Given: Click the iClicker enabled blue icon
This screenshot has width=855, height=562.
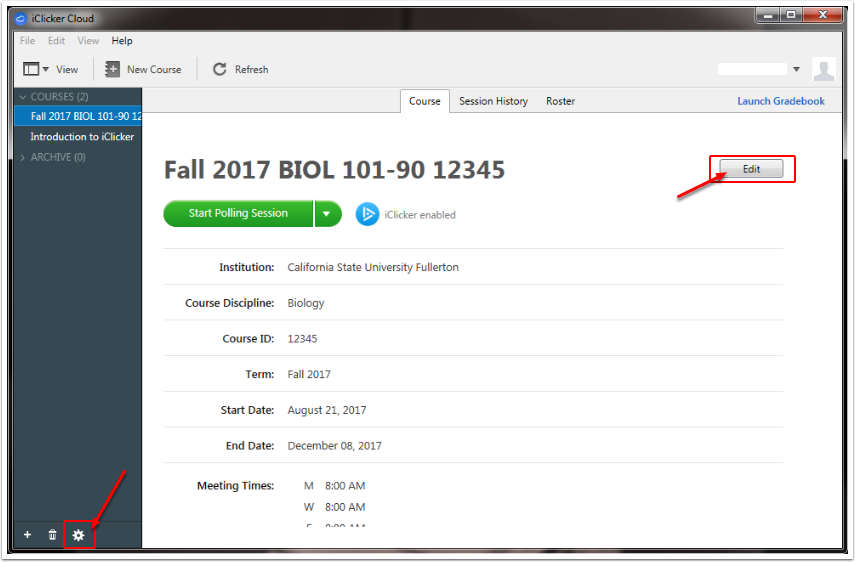Looking at the screenshot, I should click(367, 214).
